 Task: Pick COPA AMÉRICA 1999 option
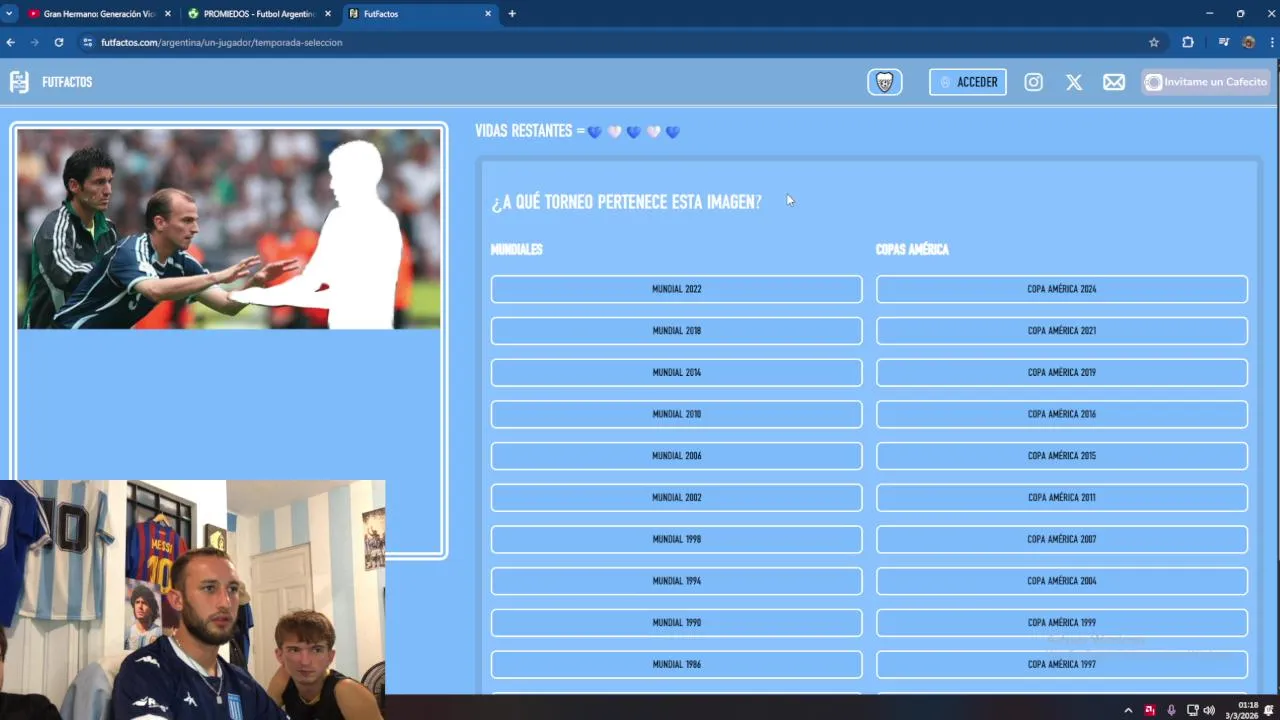pos(1062,622)
